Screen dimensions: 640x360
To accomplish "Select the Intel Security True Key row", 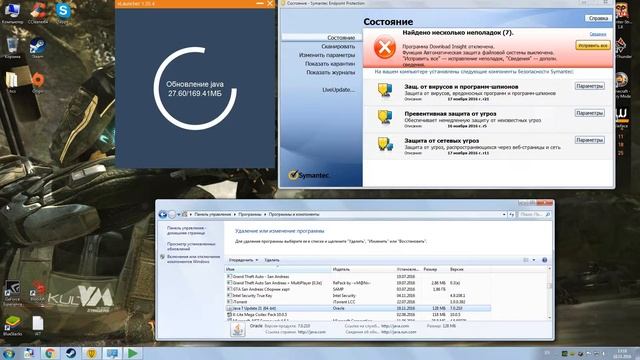I will [358, 296].
